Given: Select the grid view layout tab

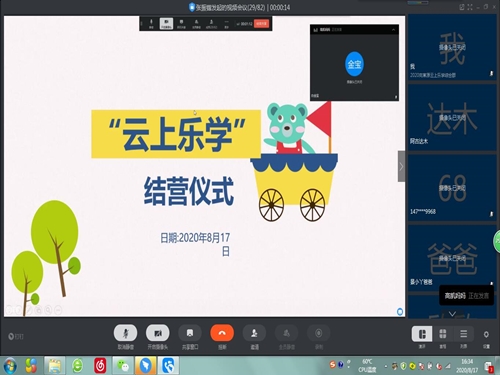Looking at the screenshot, I should [443, 334].
